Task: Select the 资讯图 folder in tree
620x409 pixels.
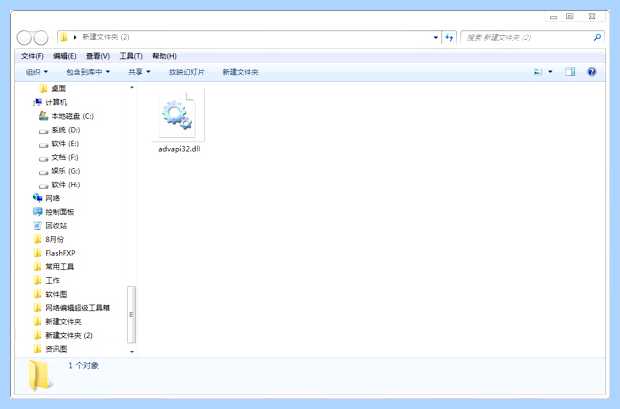Action: [x=56, y=349]
